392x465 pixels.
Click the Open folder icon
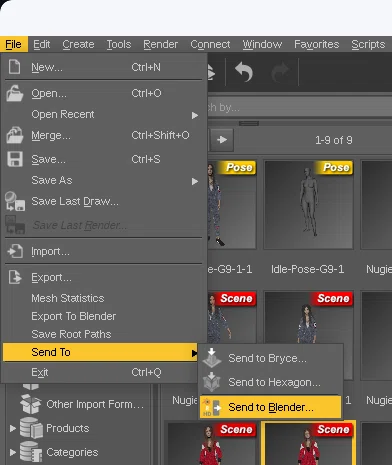coord(15,93)
